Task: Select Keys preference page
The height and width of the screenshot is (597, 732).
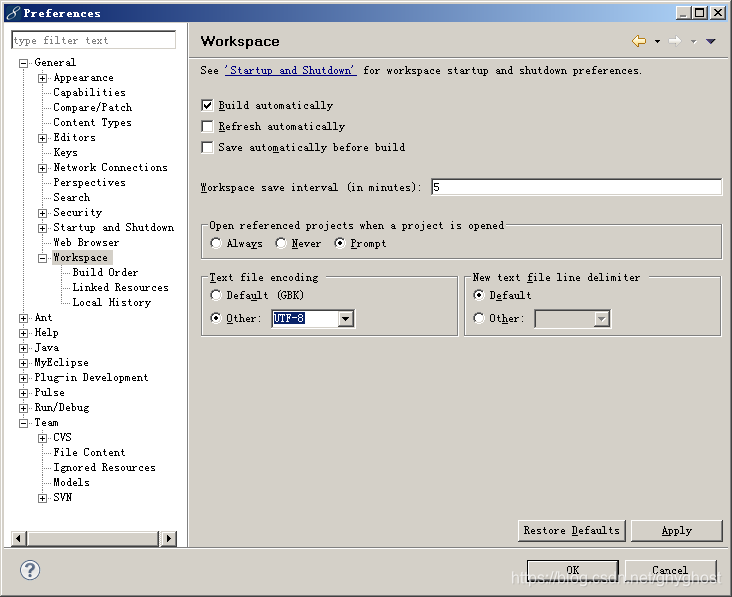Action: (65, 152)
